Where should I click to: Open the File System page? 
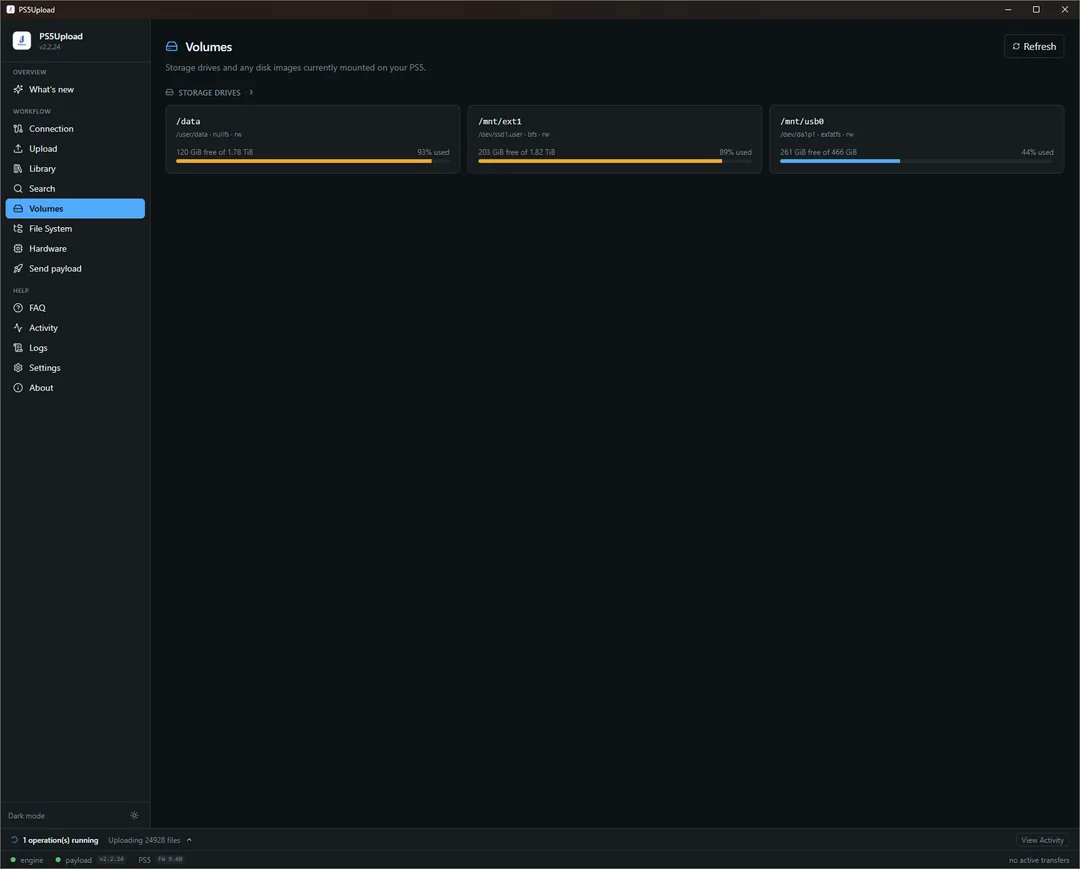(x=75, y=229)
